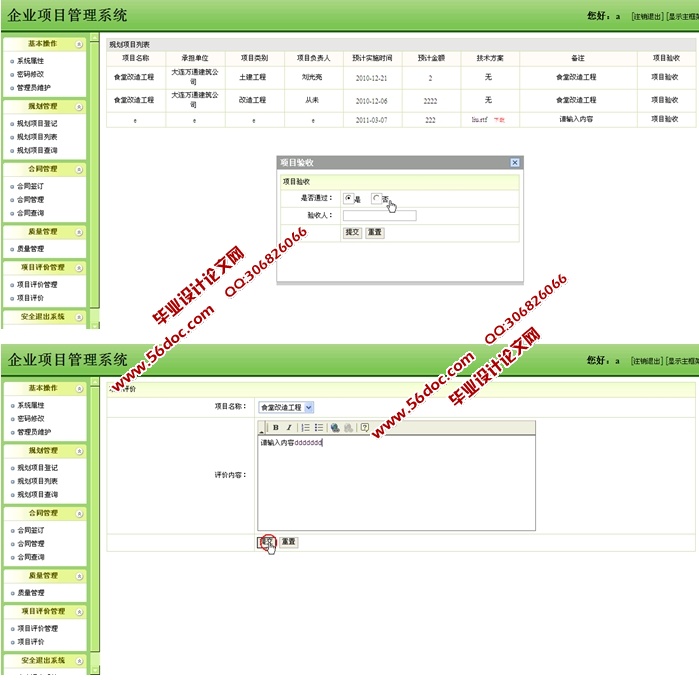Viewport: 699px width, 680px height.
Task: Collapse 基本操作 section in the lower screenshot sidebar
Action: tap(79, 388)
